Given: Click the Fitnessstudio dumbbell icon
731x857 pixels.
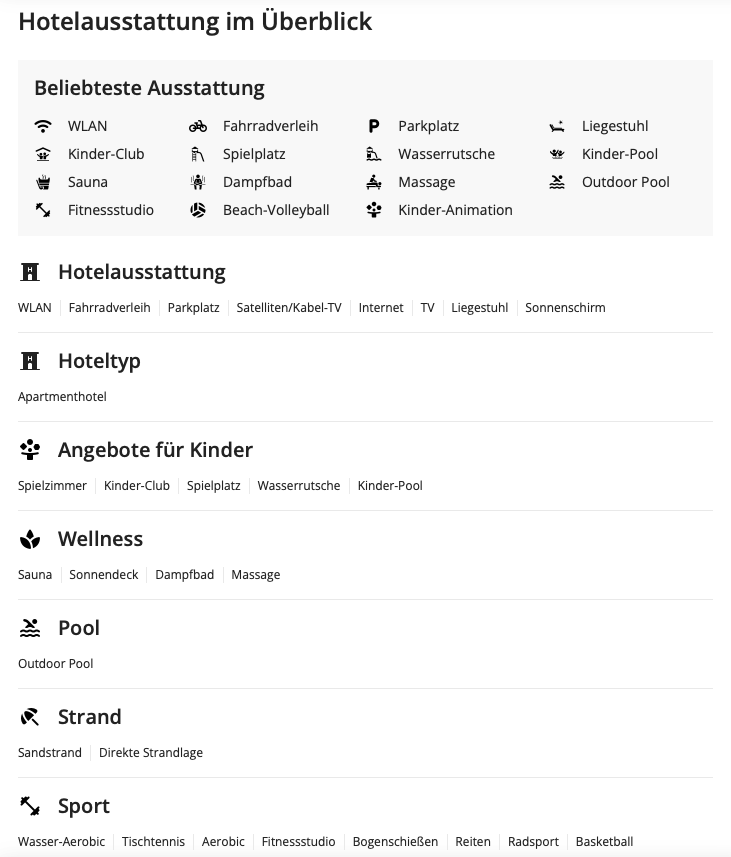Looking at the screenshot, I should [43, 210].
